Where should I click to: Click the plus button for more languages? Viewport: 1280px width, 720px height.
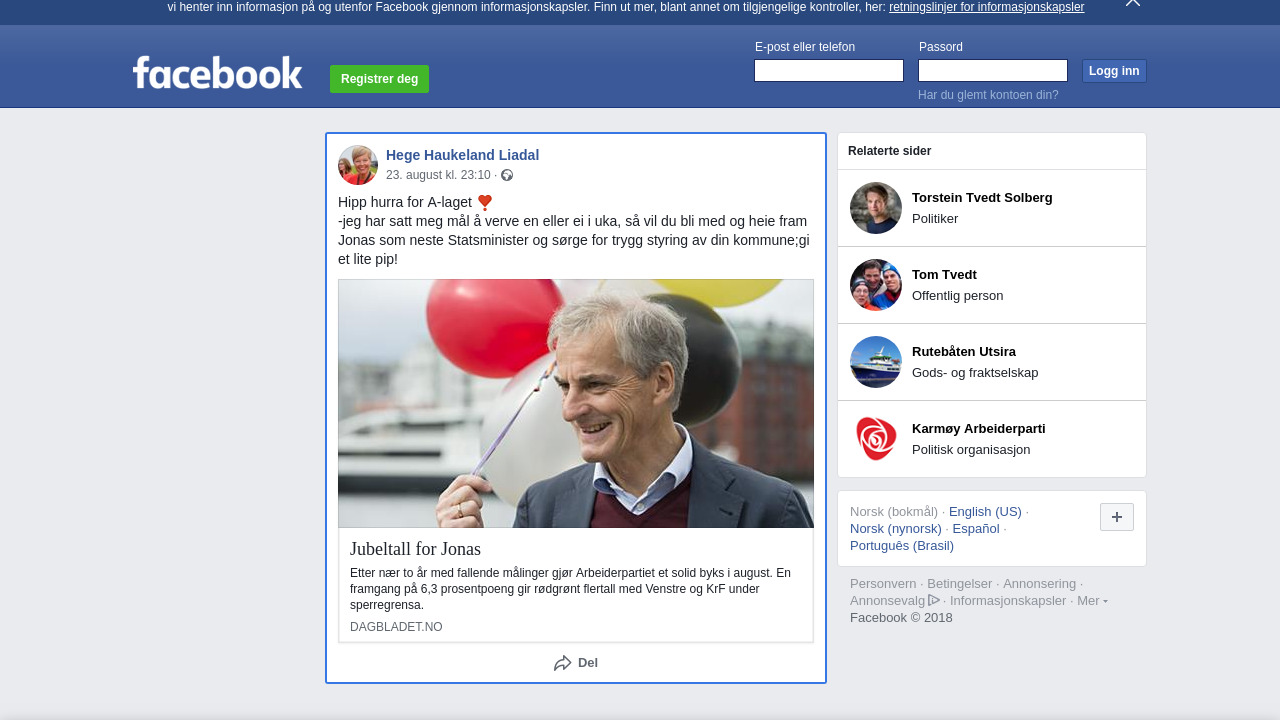1117,517
